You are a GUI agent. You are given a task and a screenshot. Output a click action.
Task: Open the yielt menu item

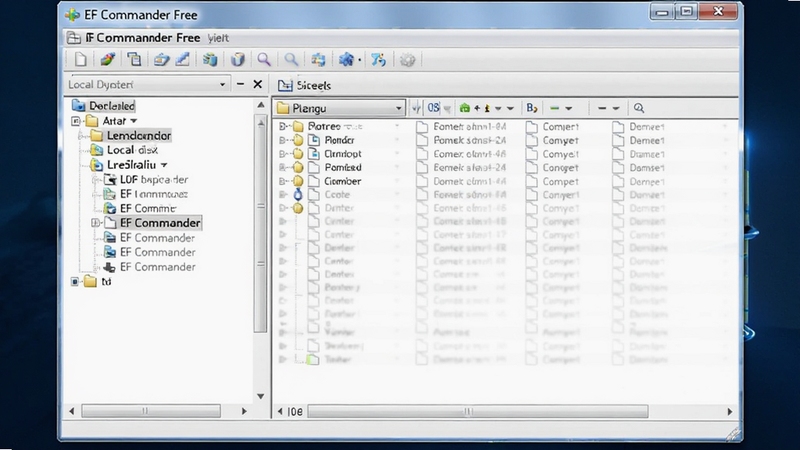point(218,38)
